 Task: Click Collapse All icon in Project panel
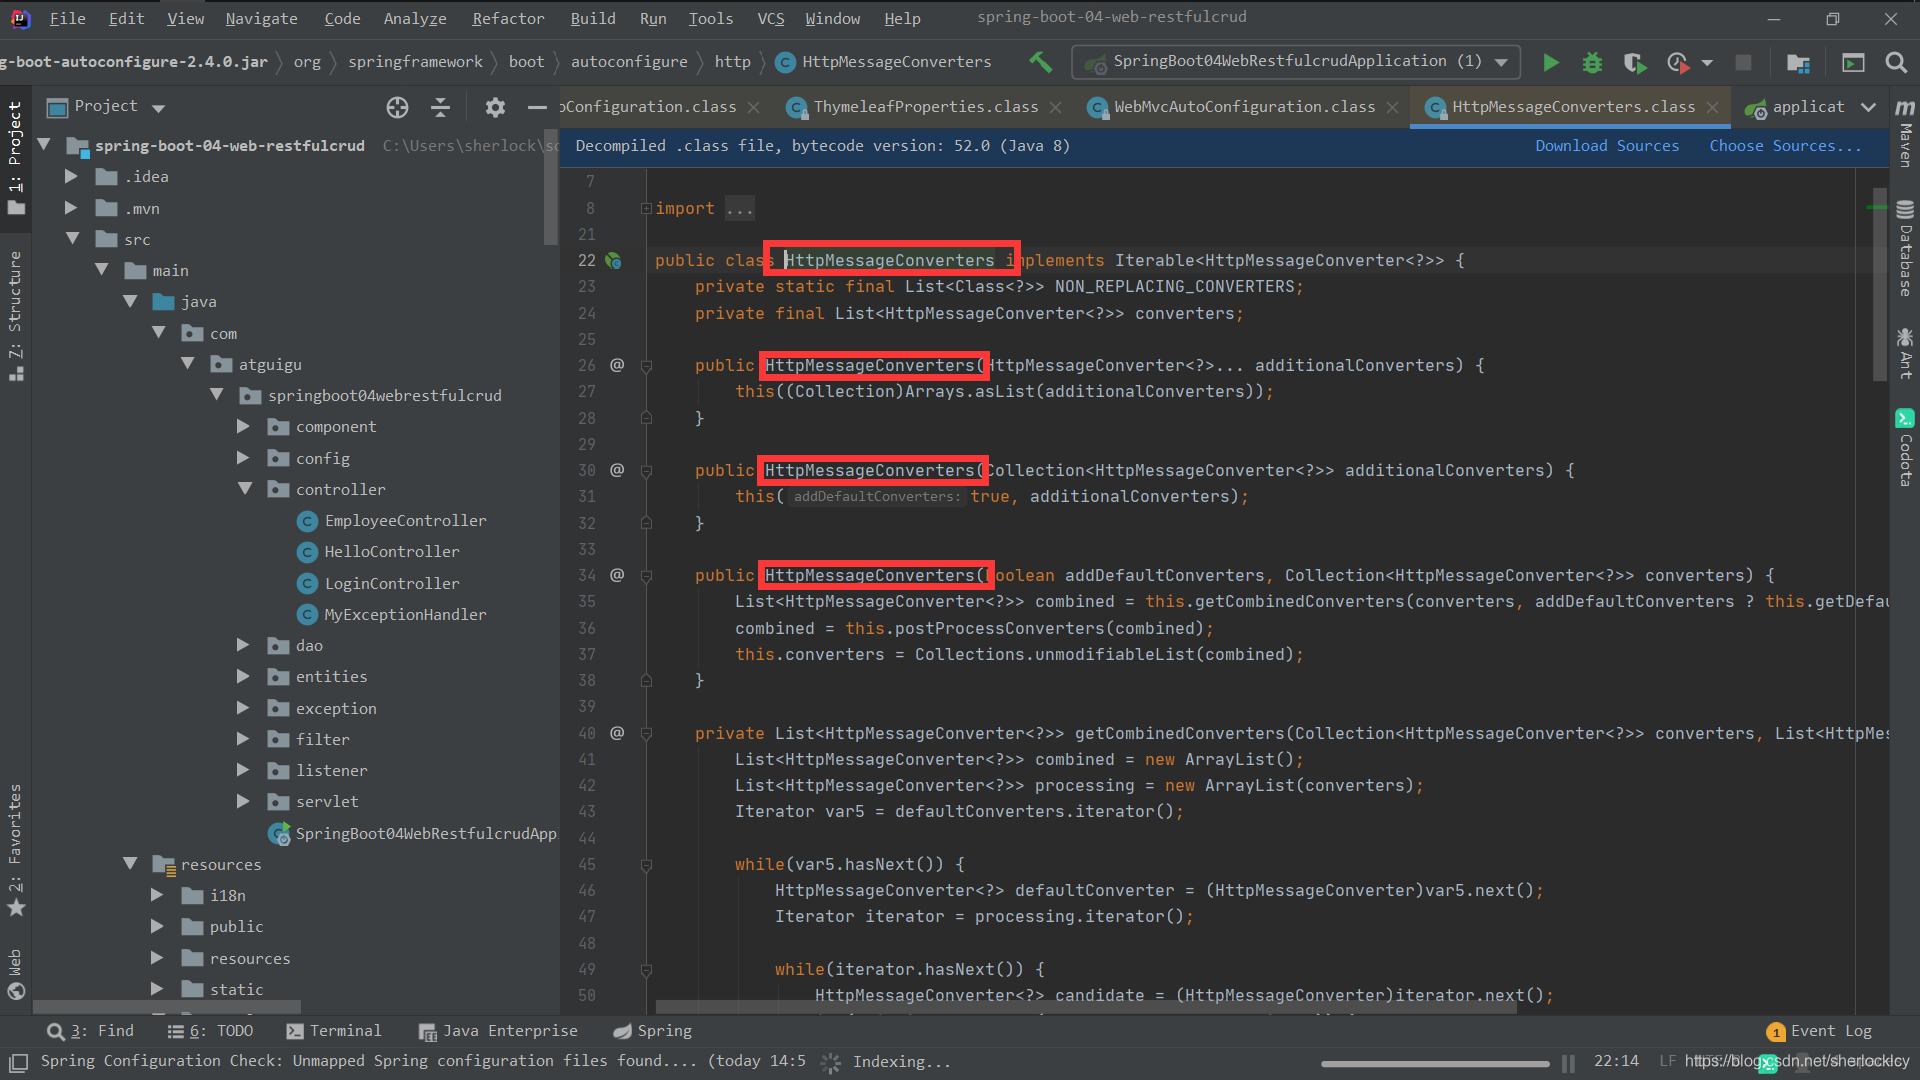tap(441, 107)
